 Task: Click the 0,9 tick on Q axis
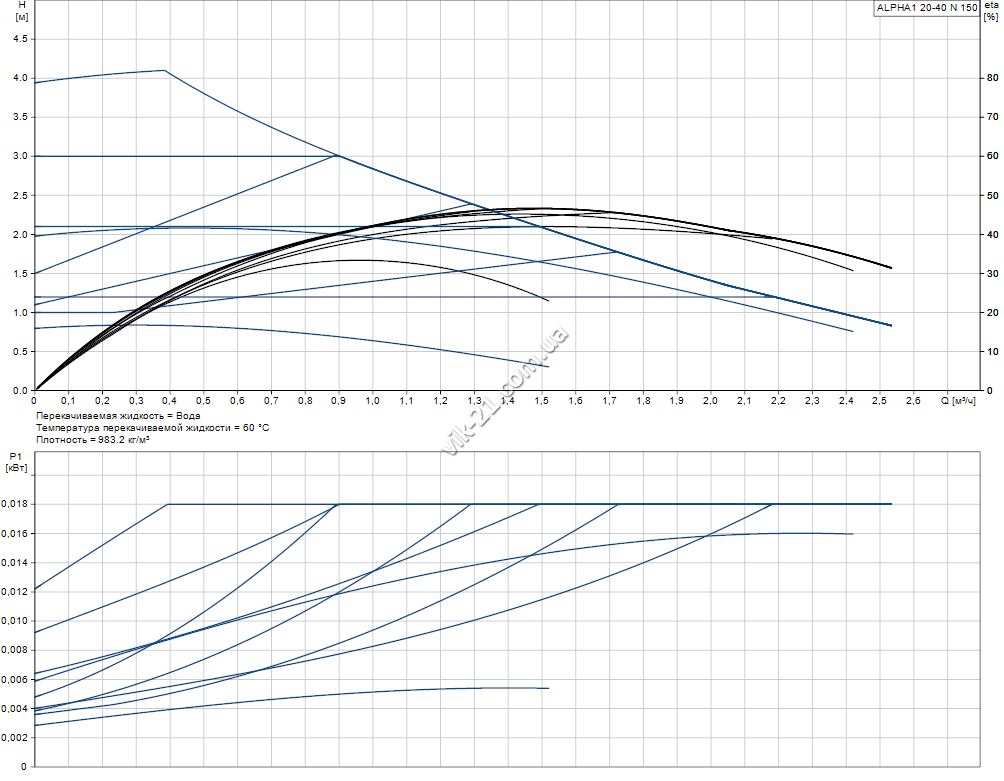(x=338, y=401)
